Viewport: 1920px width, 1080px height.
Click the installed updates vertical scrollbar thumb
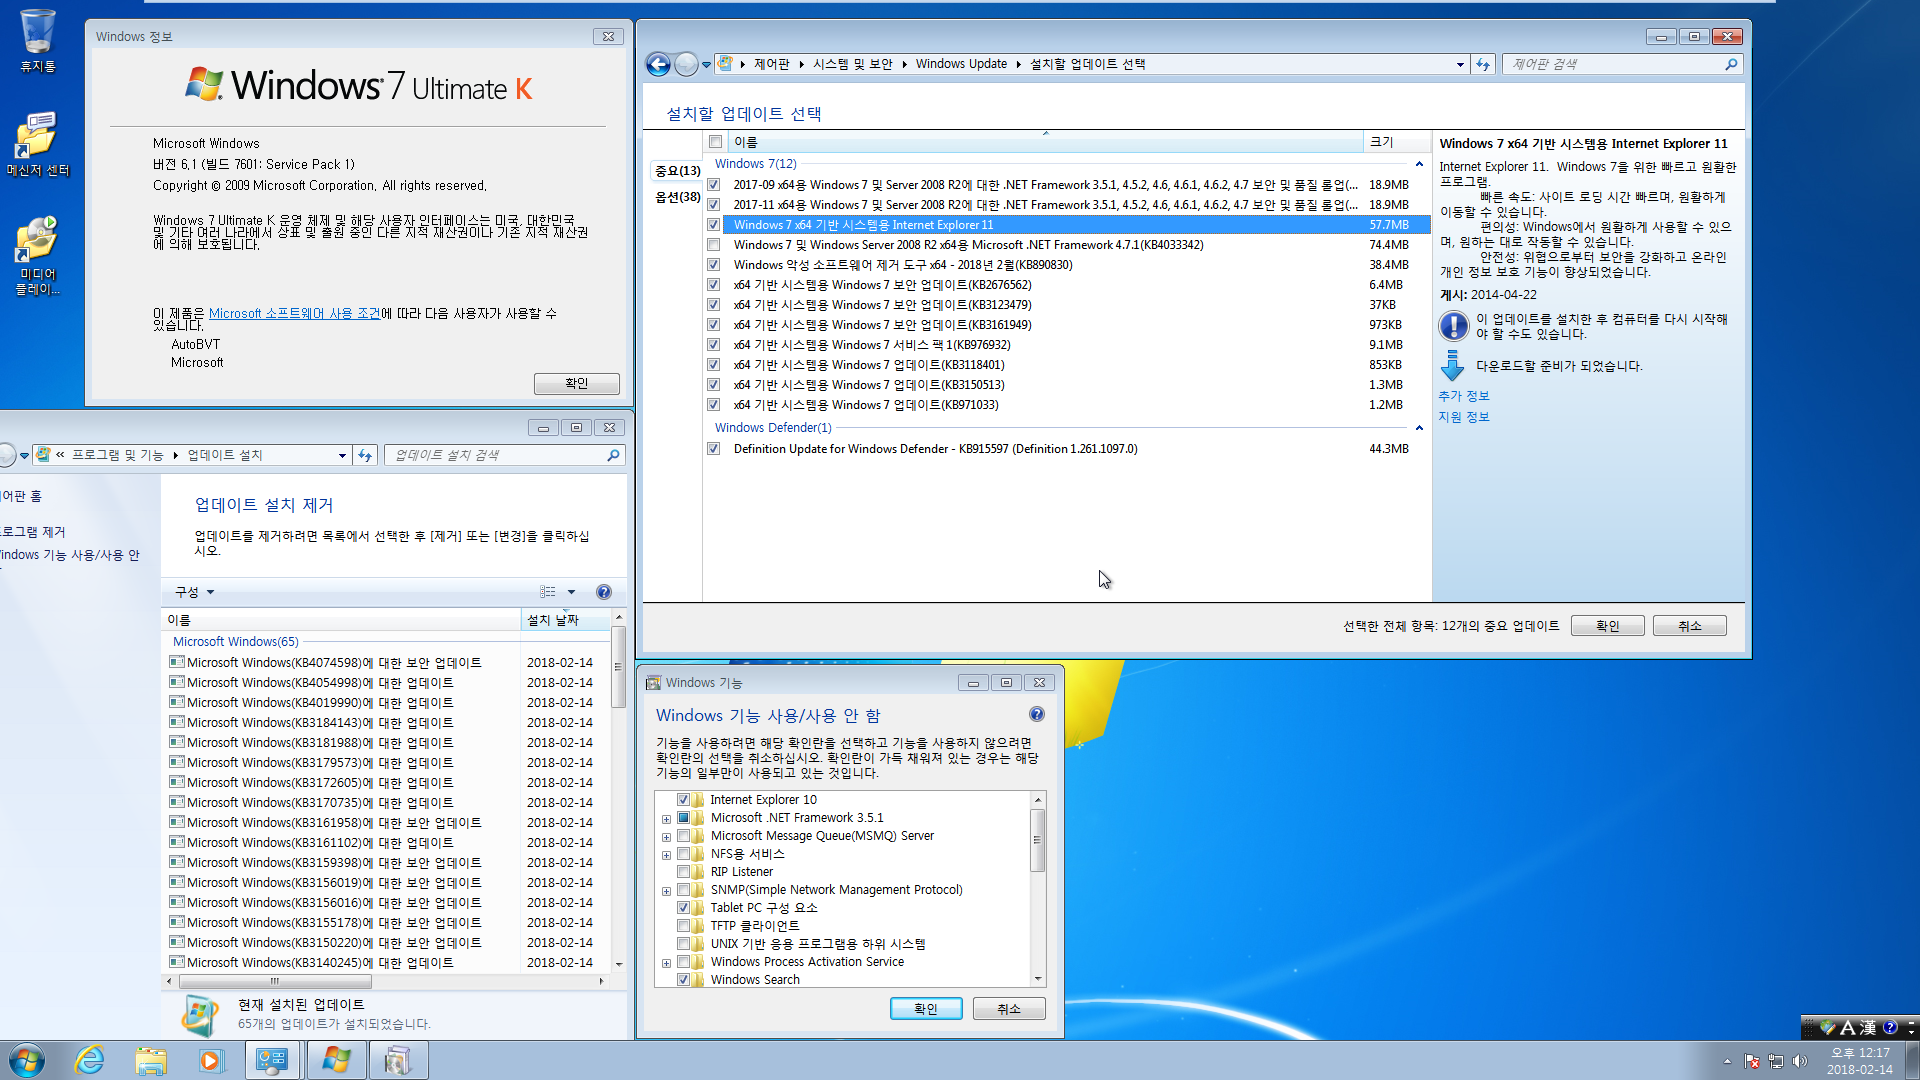(619, 666)
